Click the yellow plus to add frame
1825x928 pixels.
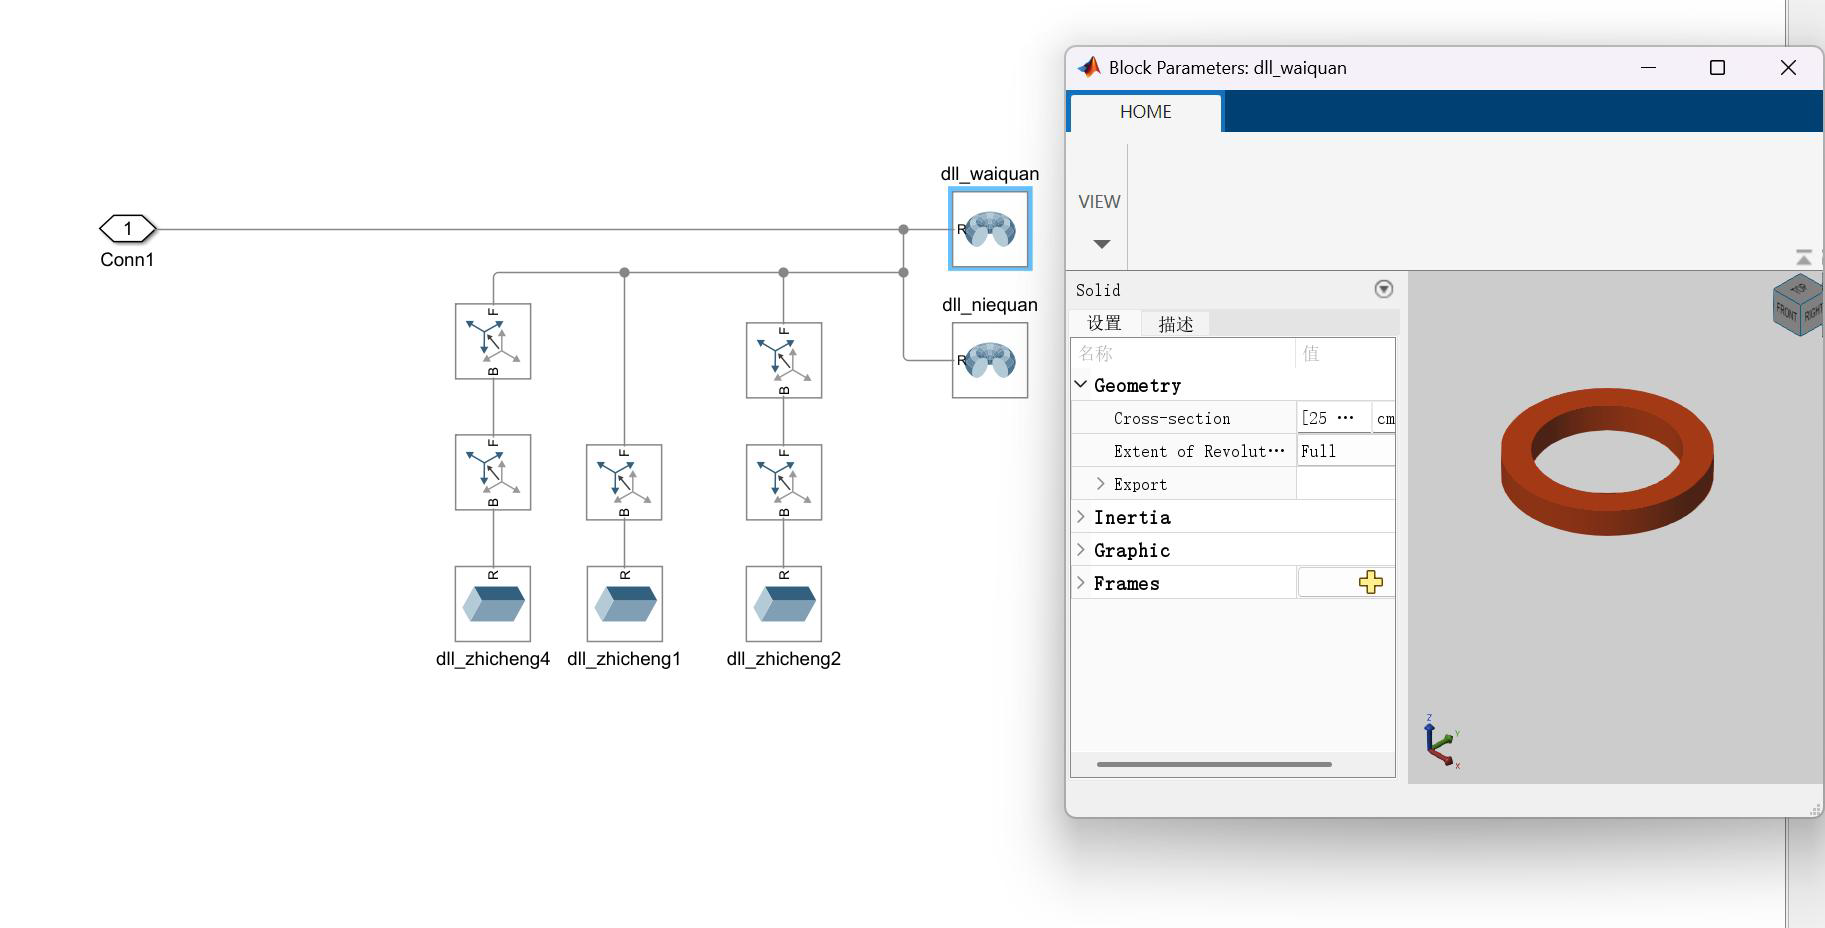click(x=1370, y=582)
